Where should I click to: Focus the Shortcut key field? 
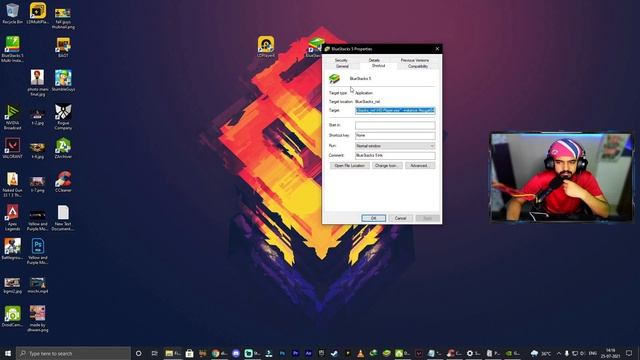pyautogui.click(x=395, y=136)
